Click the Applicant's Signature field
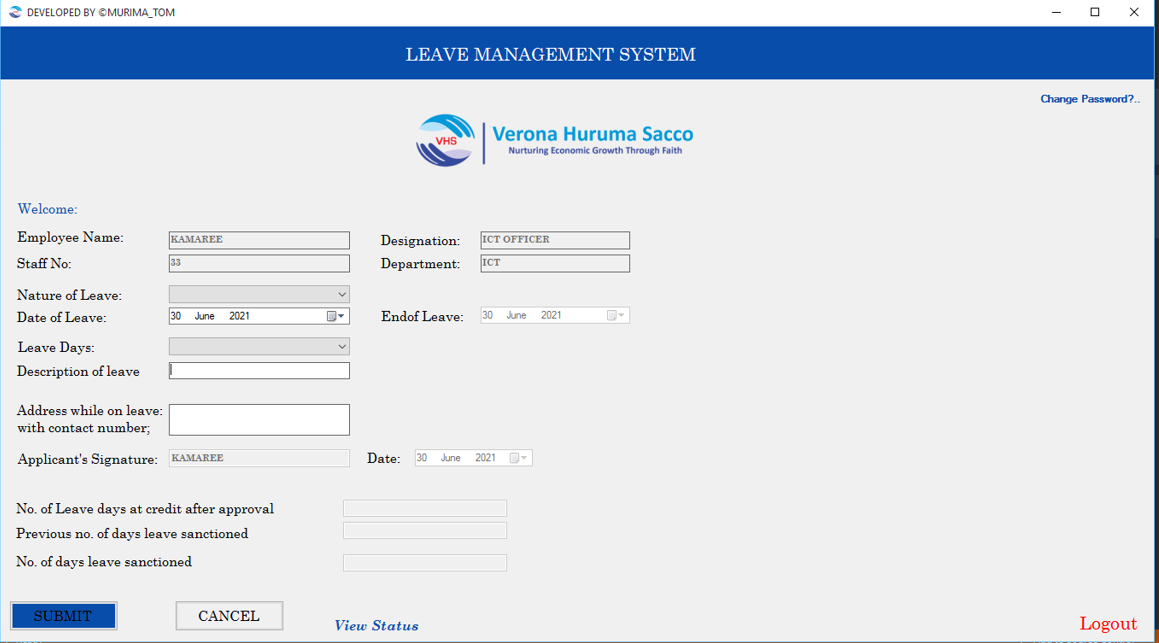The image size is (1159, 643). pyautogui.click(x=259, y=458)
